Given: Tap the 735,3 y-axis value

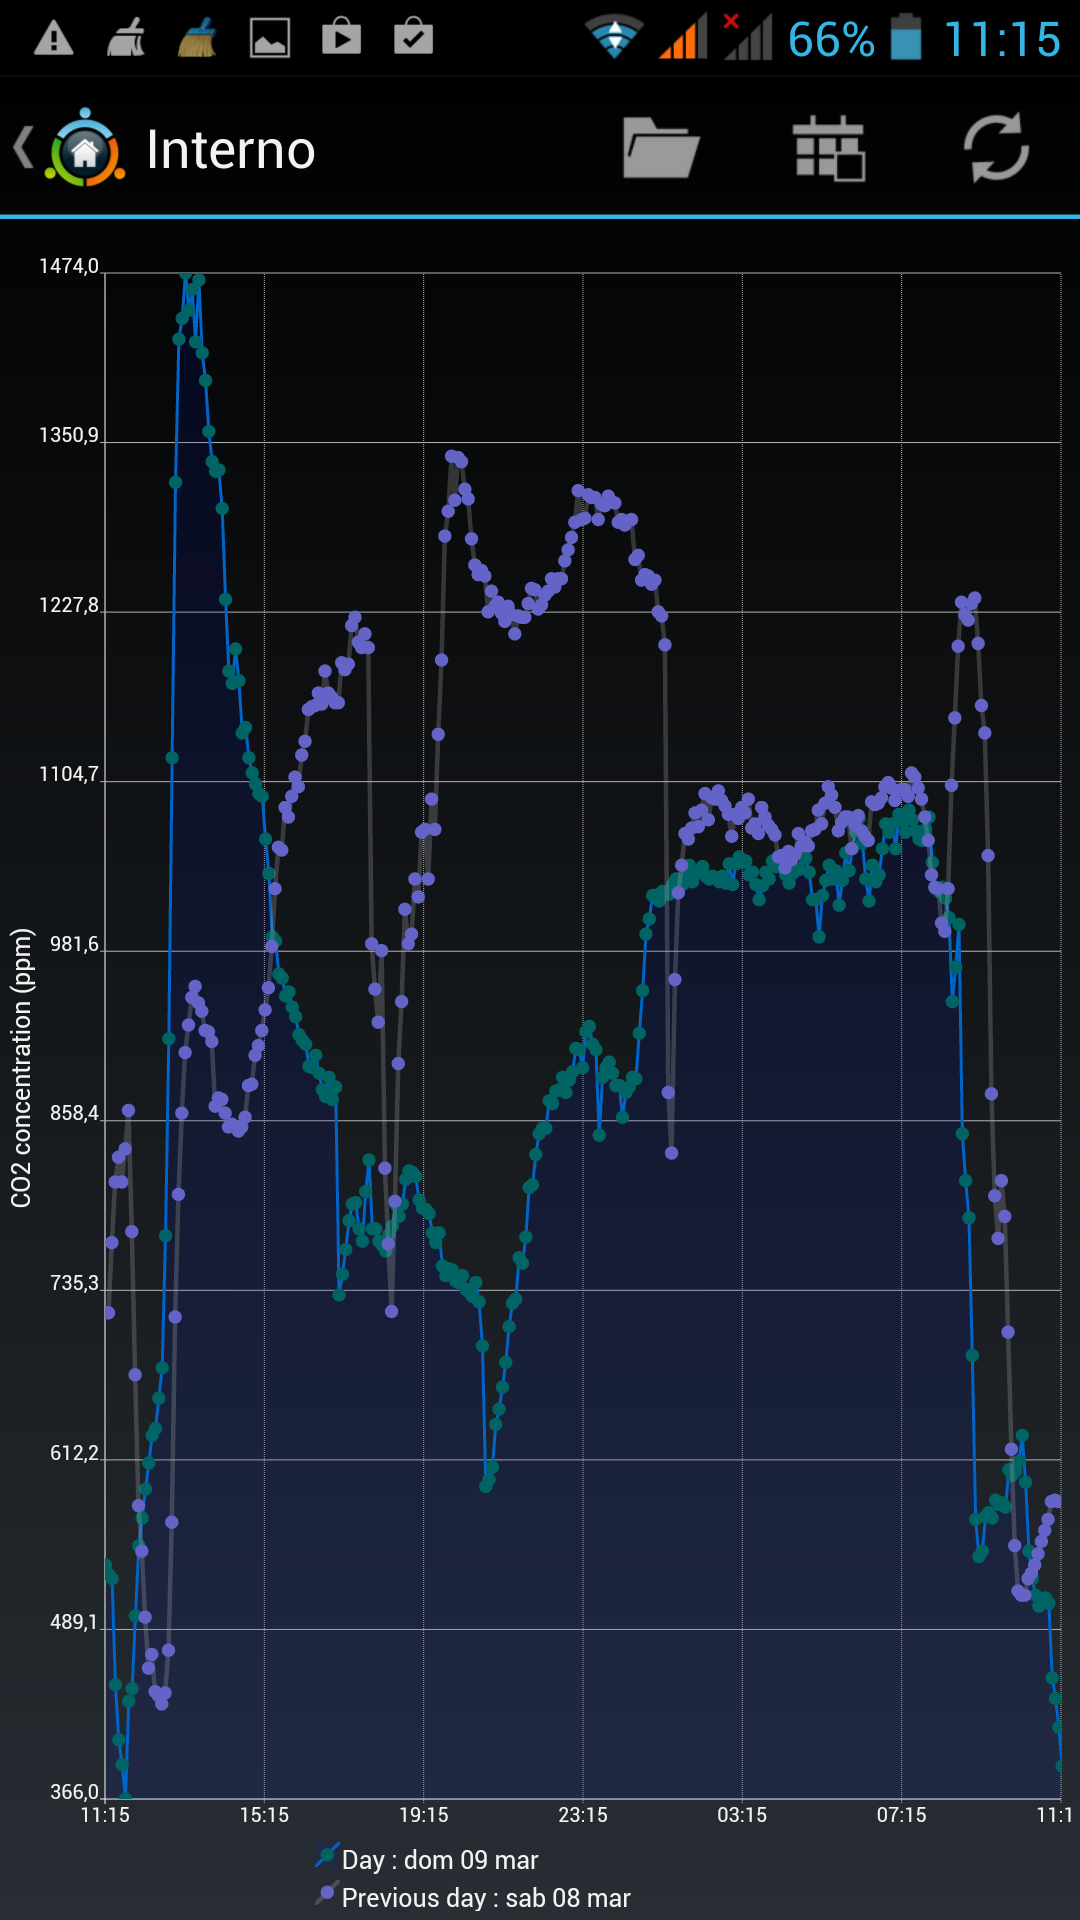Looking at the screenshot, I should pos(74,1283).
